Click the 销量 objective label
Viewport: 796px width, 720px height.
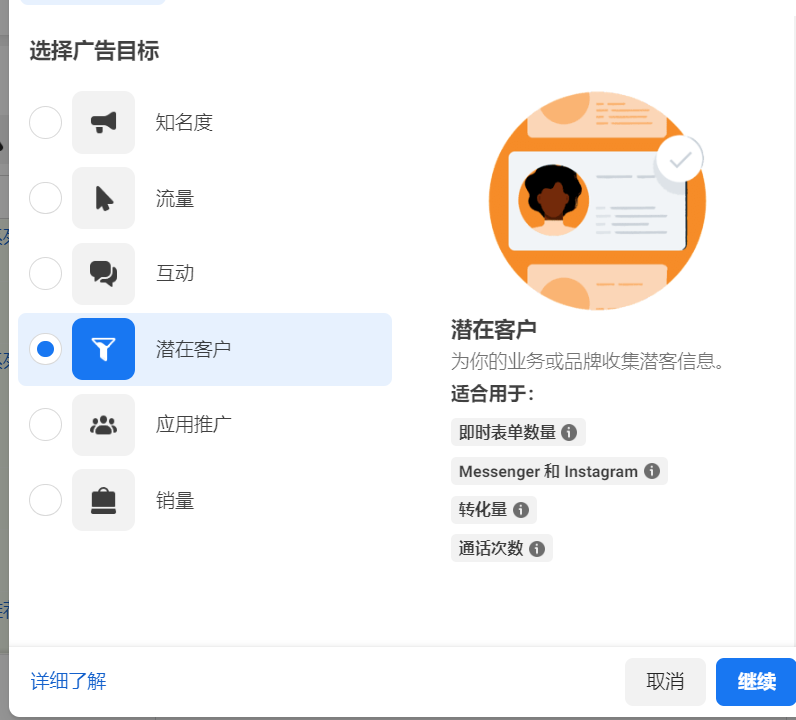tap(175, 501)
